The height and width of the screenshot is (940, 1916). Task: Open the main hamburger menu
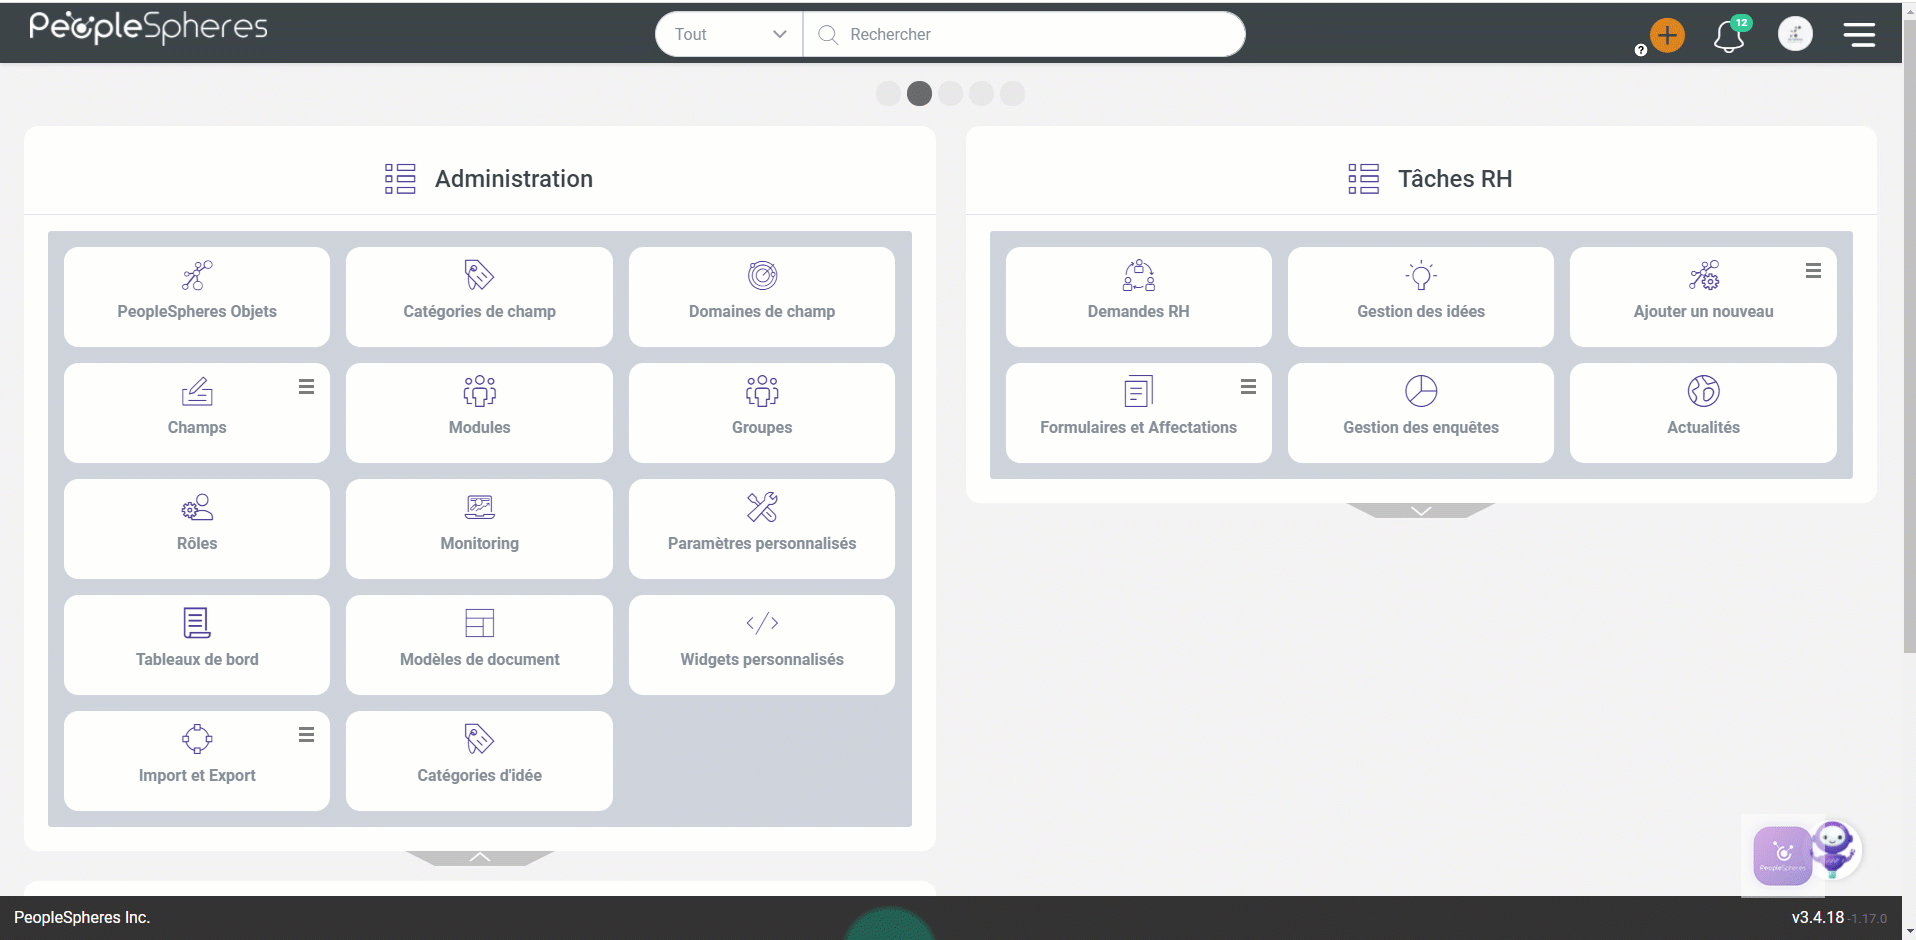click(x=1859, y=35)
